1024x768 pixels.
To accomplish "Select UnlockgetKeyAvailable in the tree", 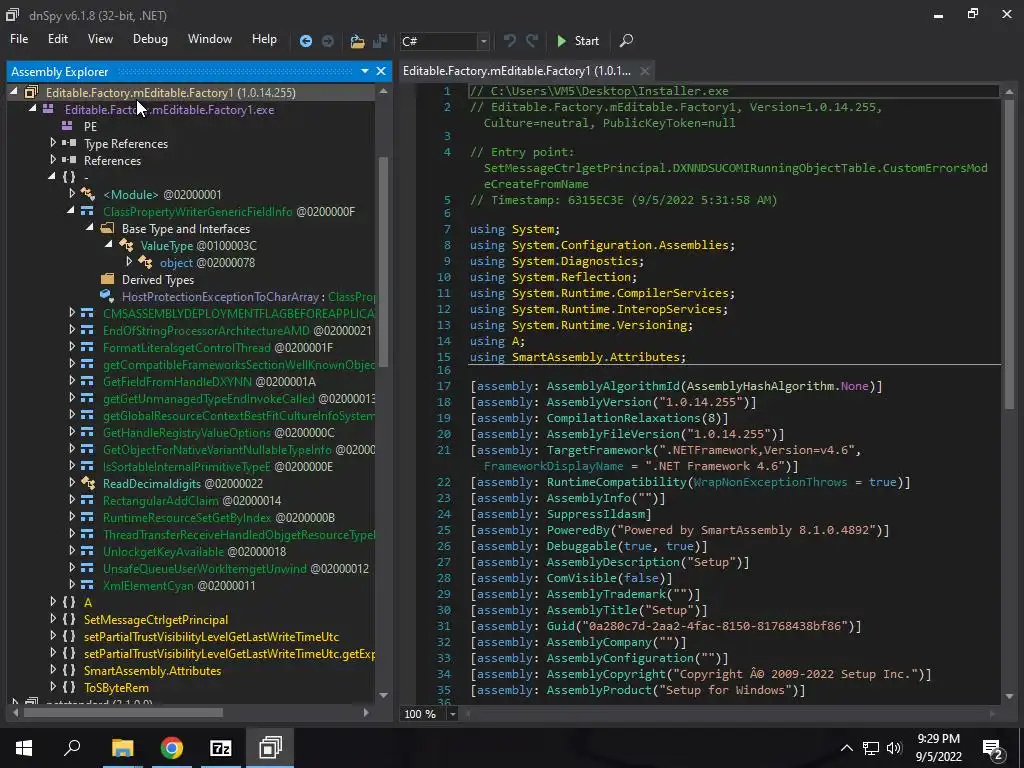I will (x=163, y=551).
